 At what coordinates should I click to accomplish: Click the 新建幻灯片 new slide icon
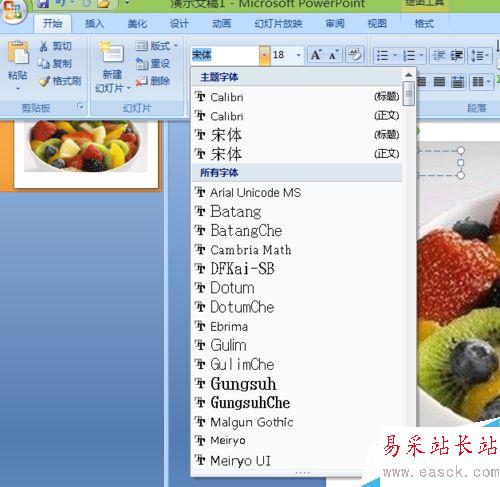[x=112, y=53]
